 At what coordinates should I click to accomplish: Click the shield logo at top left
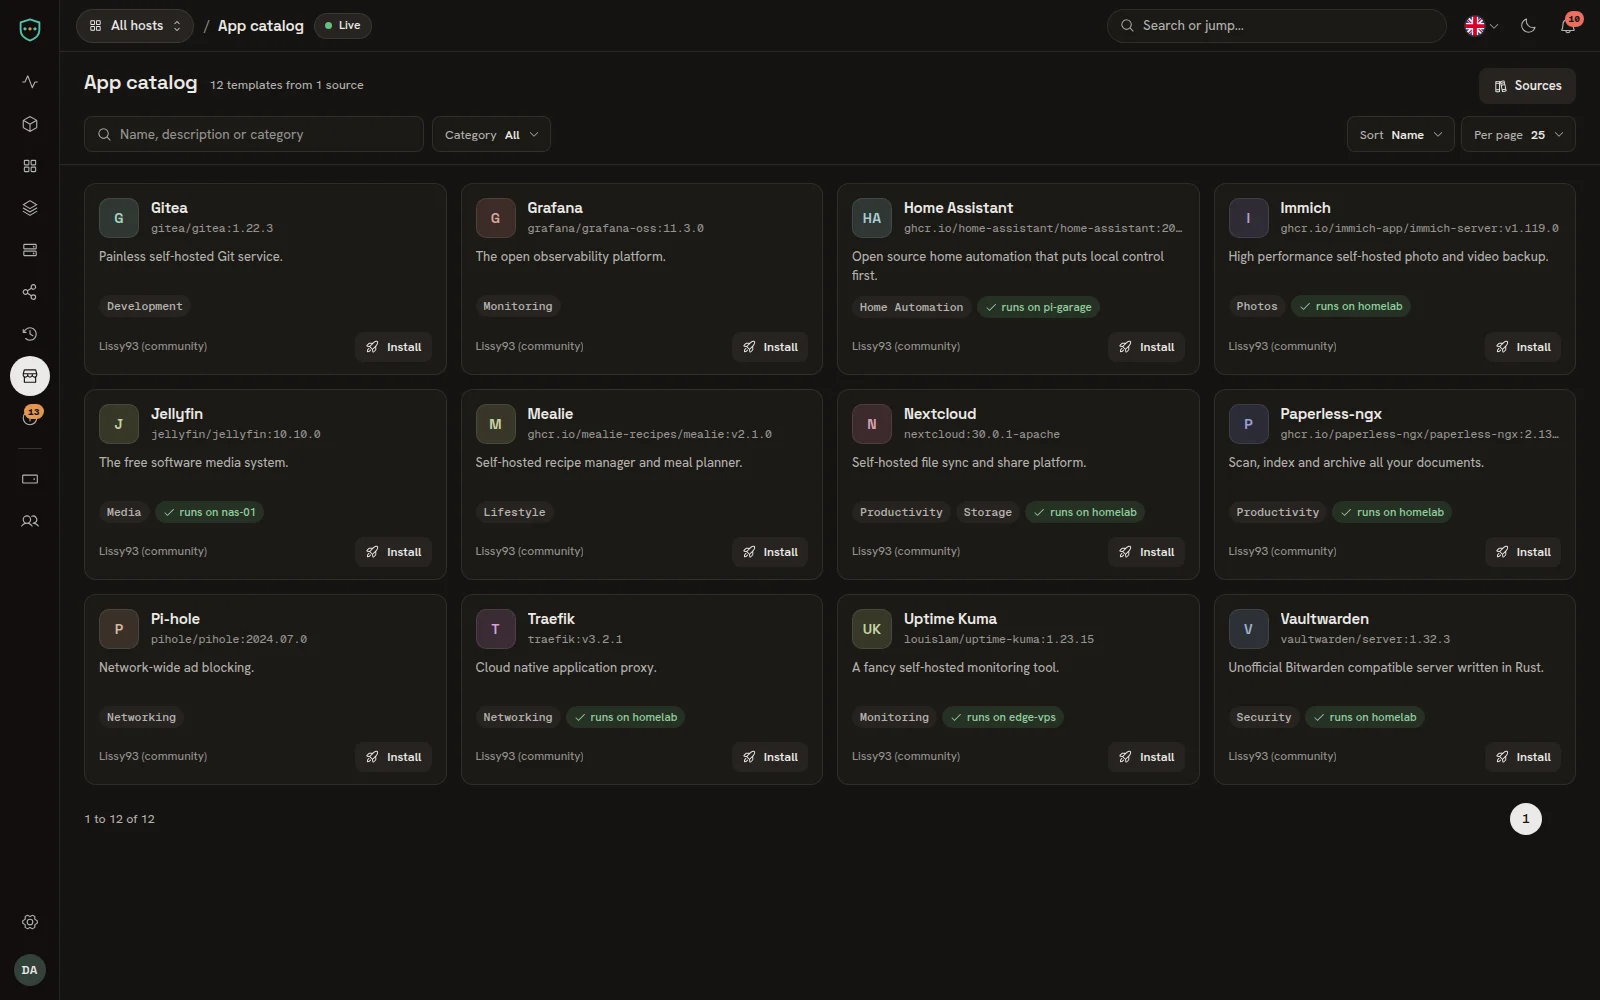[x=30, y=30]
